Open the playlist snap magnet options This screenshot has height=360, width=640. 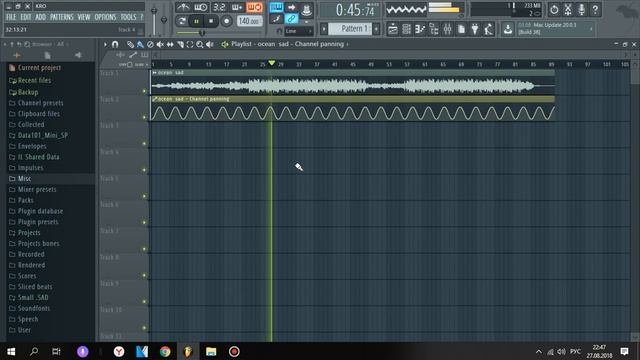[115, 44]
